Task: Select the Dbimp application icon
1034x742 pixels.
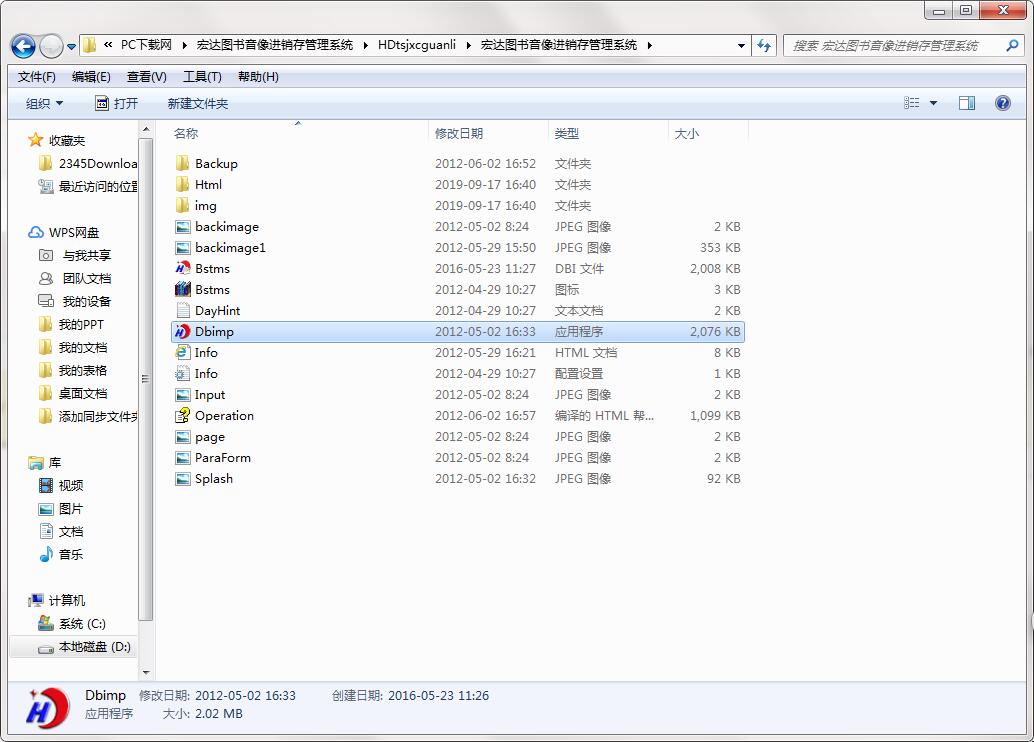Action: [182, 332]
